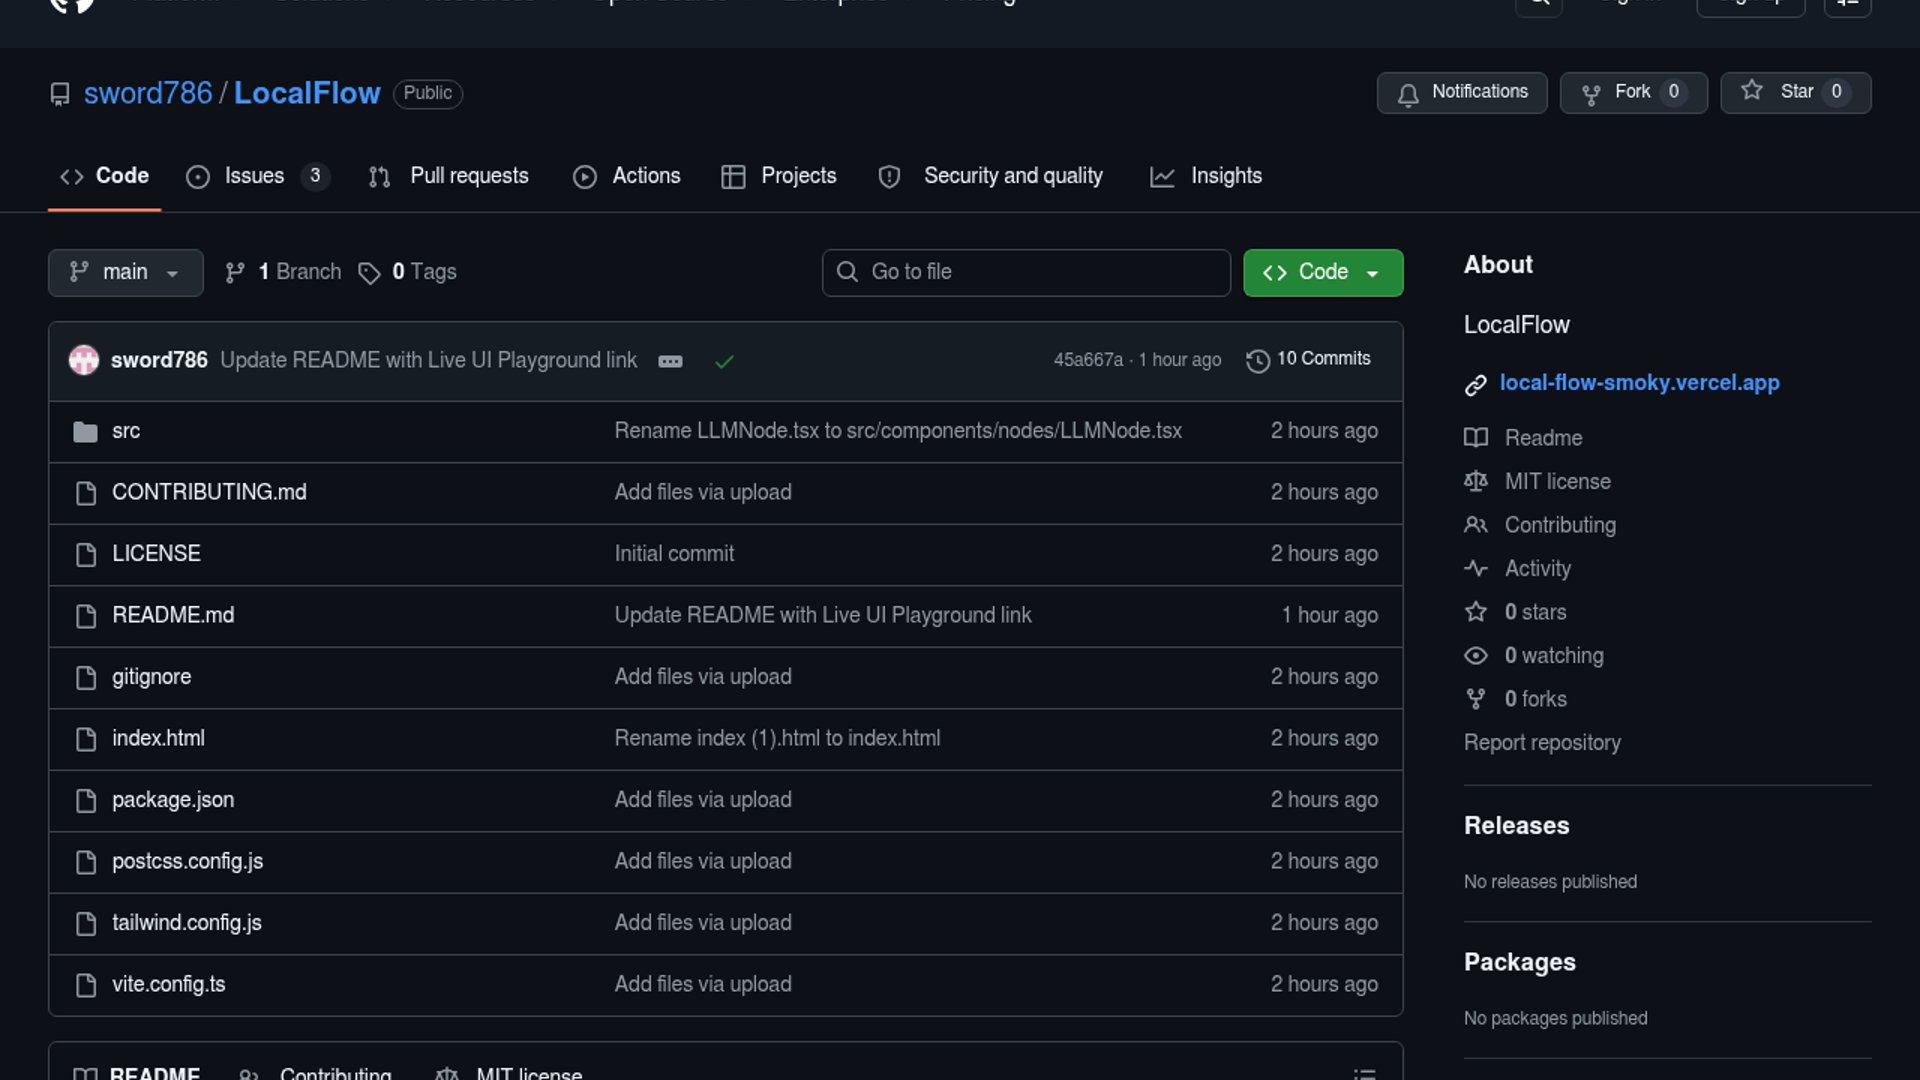Click the green commit status checkmark

(724, 362)
